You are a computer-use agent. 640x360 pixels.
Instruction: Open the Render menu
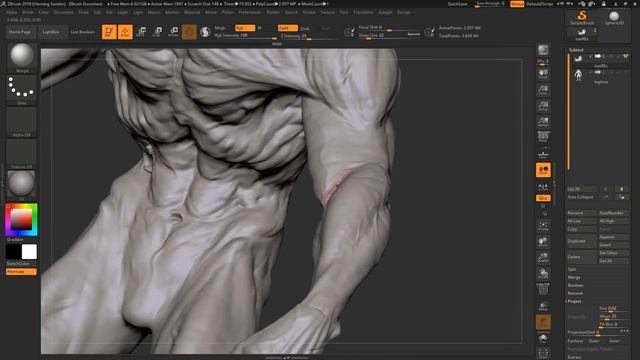(x=273, y=12)
